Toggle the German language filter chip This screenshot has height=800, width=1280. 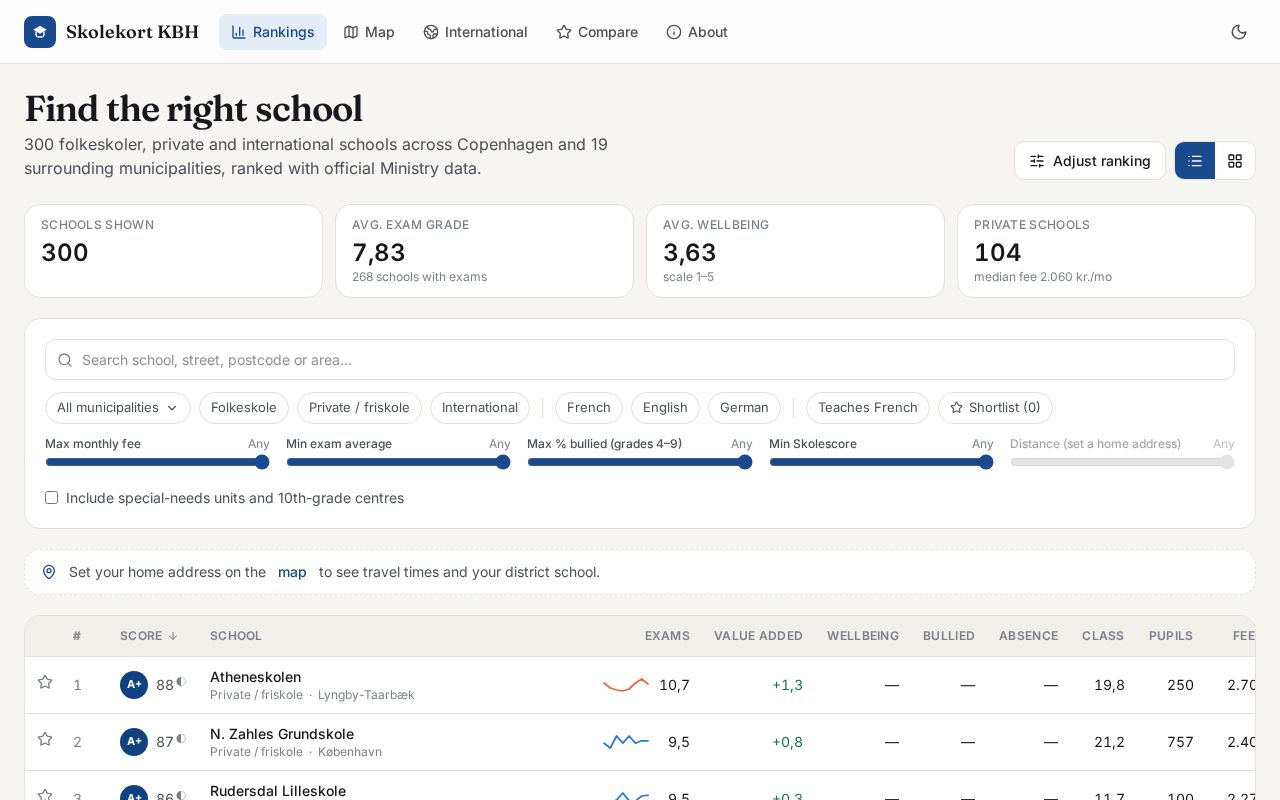click(x=744, y=408)
